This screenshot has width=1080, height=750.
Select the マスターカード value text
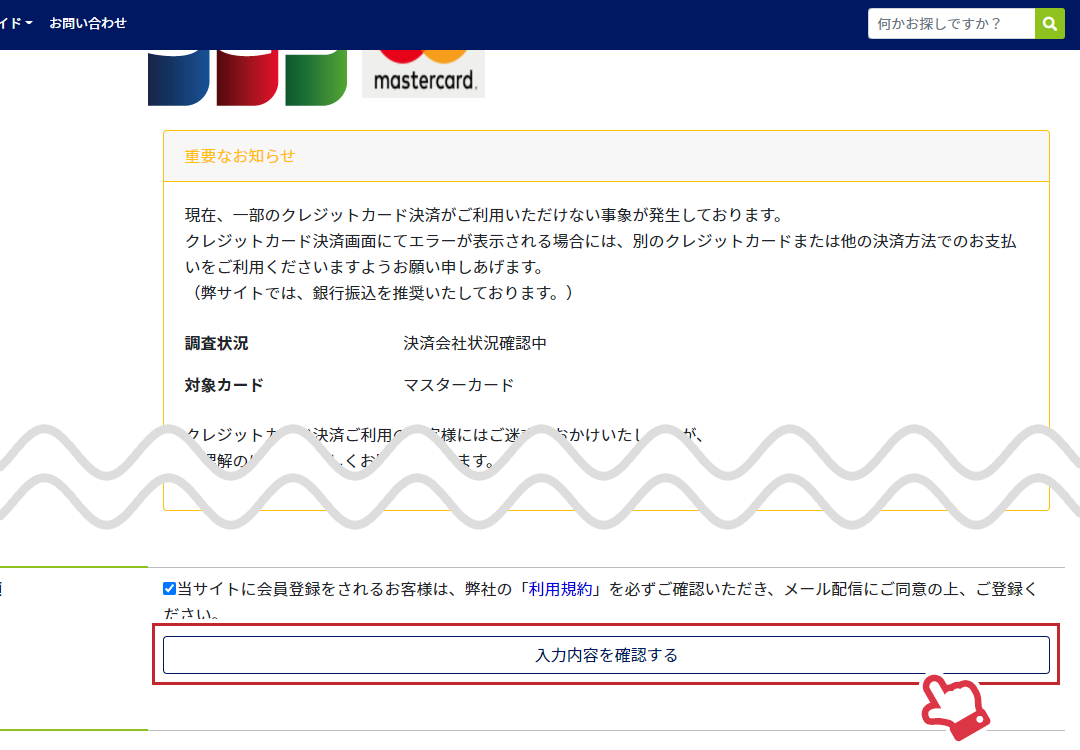tap(459, 385)
